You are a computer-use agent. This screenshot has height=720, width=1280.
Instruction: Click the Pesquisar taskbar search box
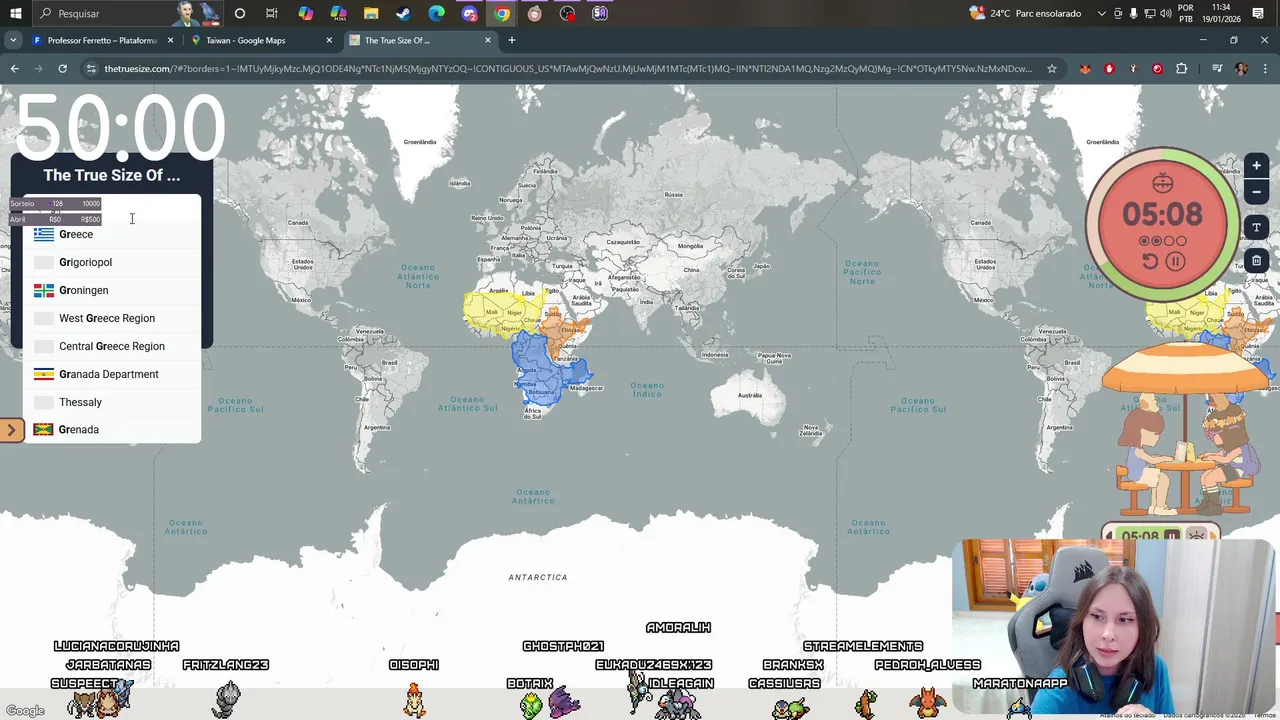point(130,13)
